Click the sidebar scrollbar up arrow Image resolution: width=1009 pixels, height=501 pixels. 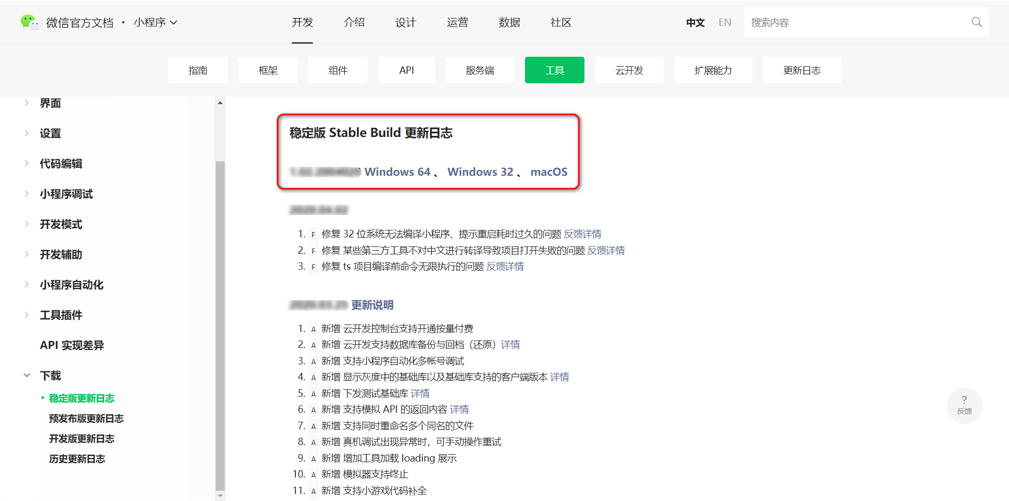(x=220, y=103)
